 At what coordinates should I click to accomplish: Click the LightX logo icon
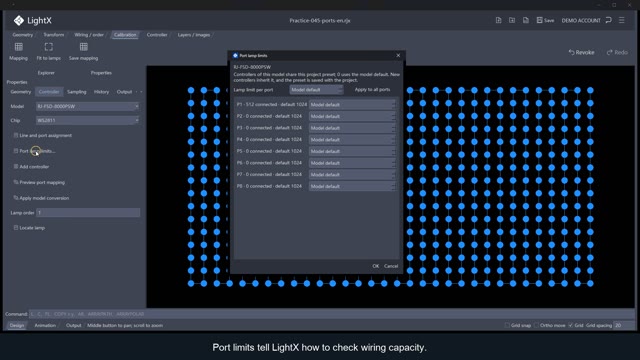pyautogui.click(x=18, y=20)
